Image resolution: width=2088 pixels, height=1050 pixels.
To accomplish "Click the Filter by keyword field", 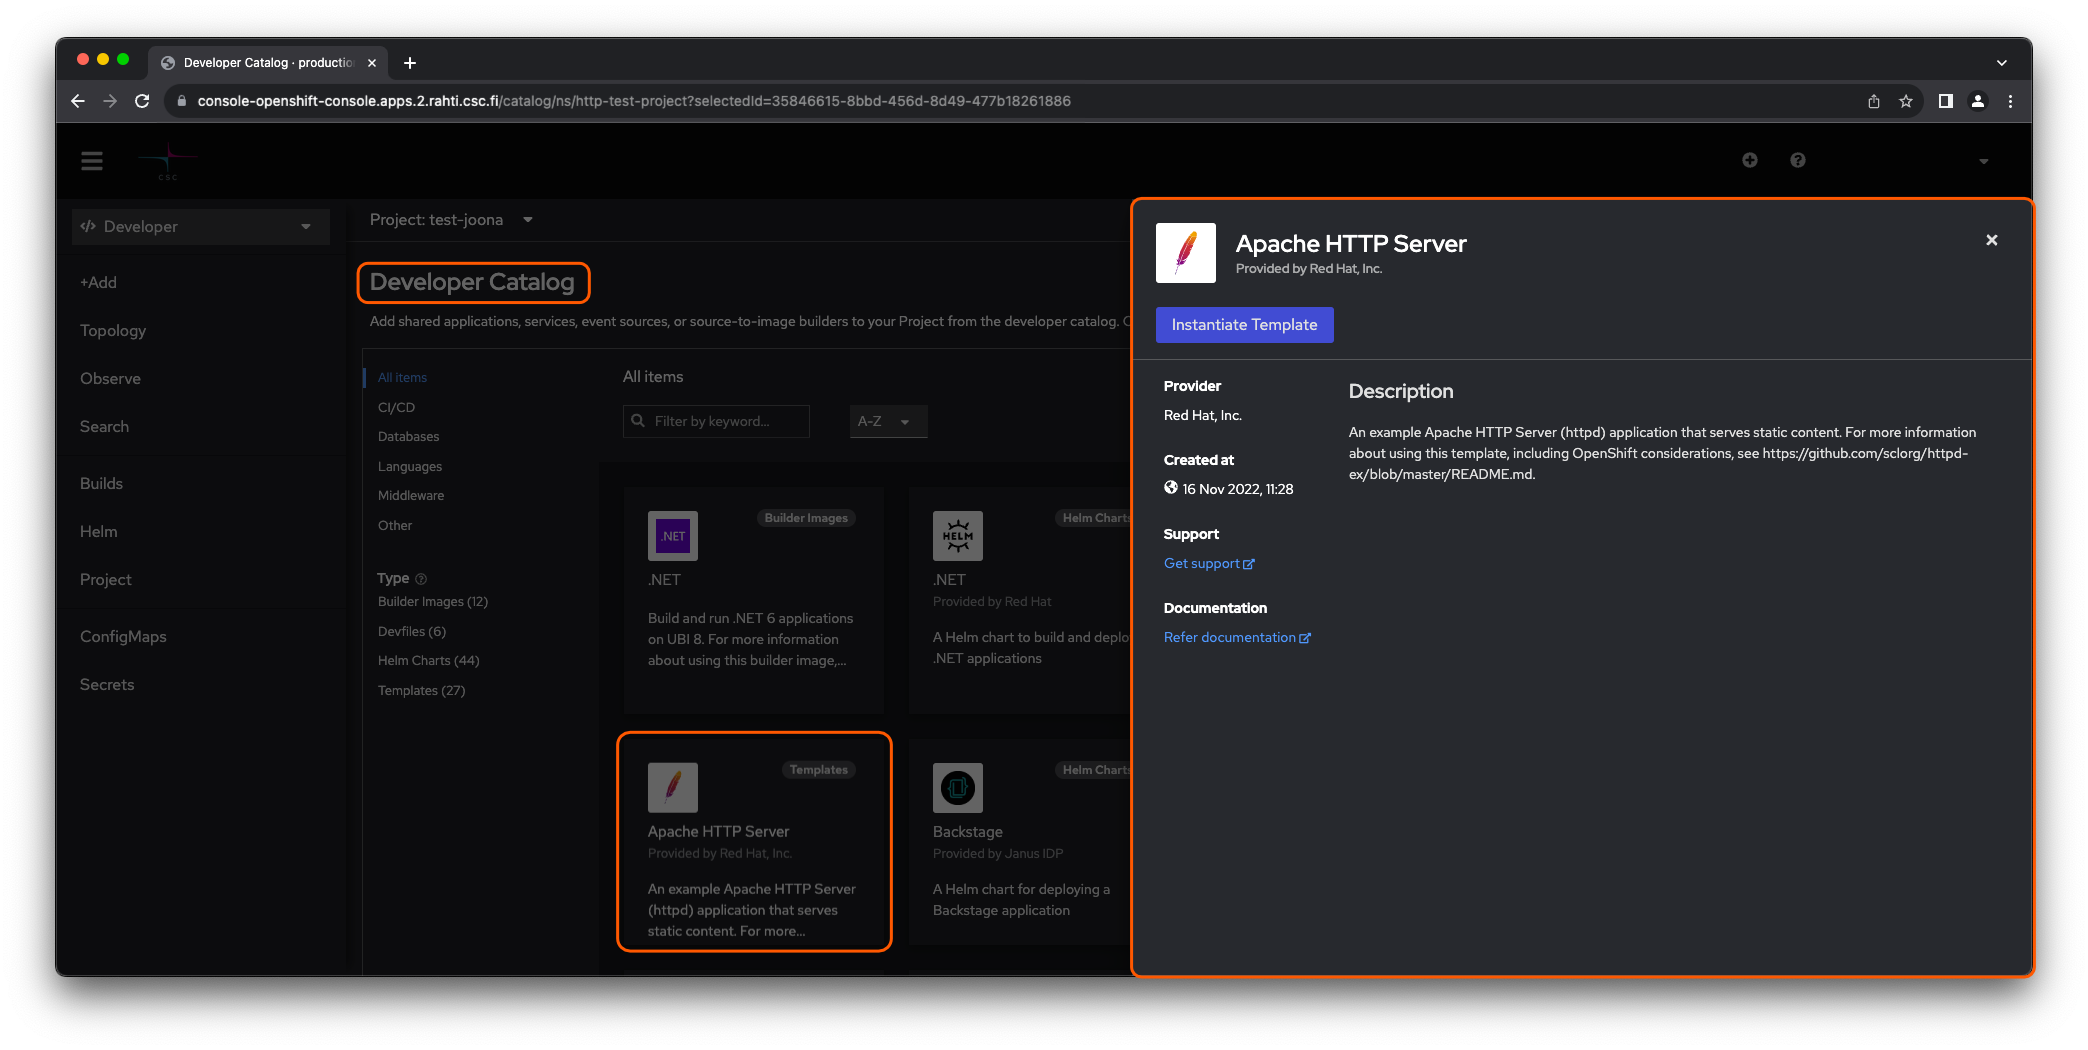I will coord(716,422).
